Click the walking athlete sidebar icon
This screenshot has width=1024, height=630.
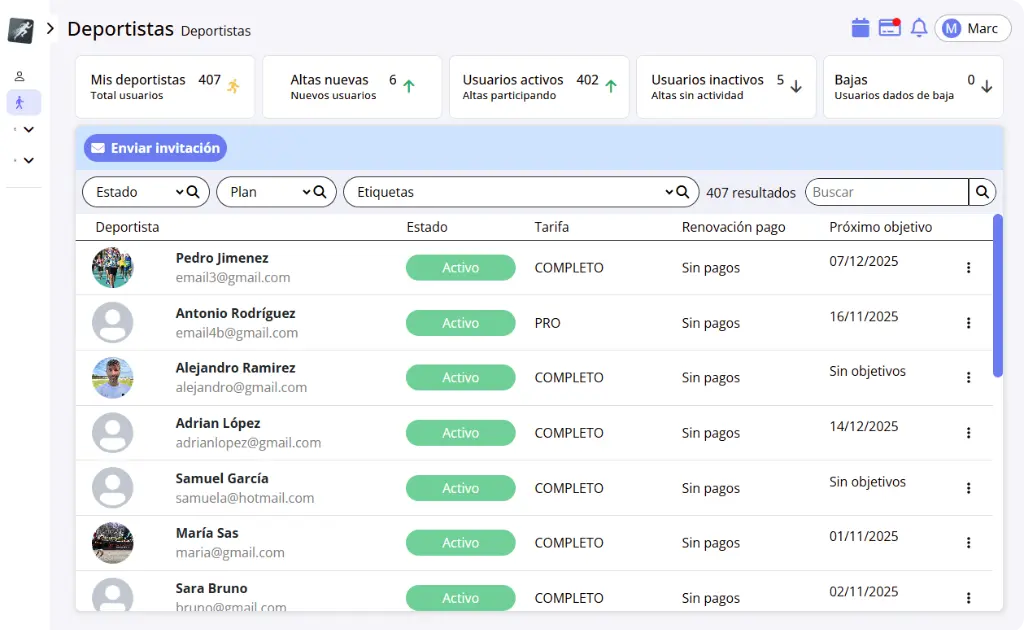20,102
